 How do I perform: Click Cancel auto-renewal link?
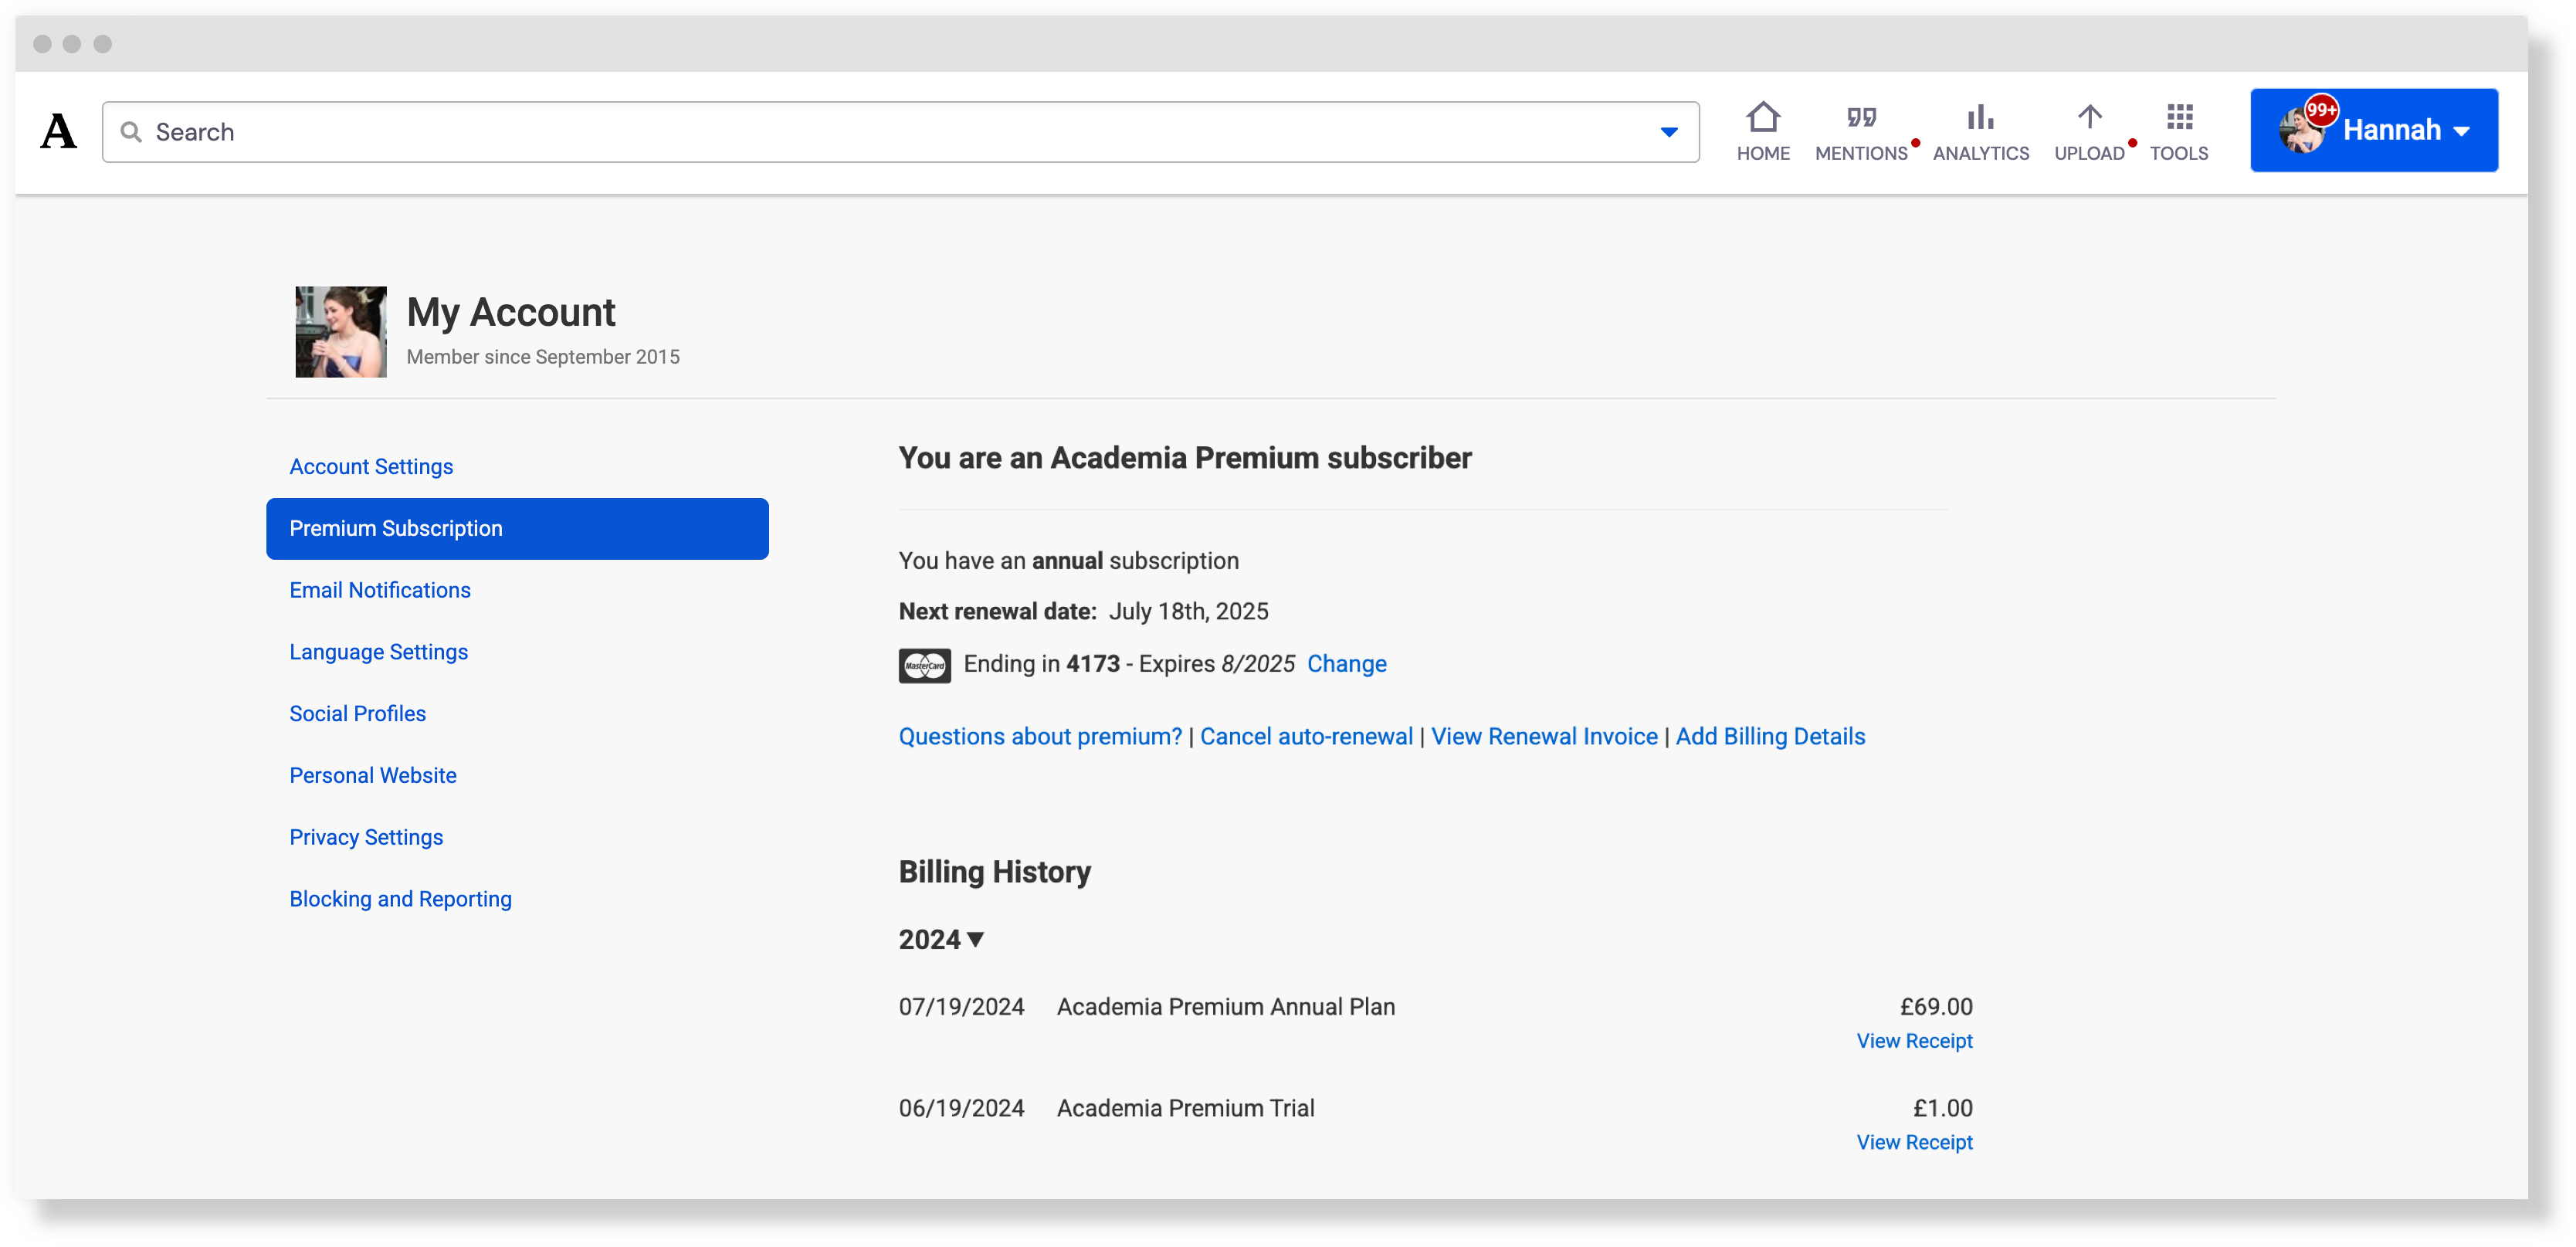tap(1306, 736)
